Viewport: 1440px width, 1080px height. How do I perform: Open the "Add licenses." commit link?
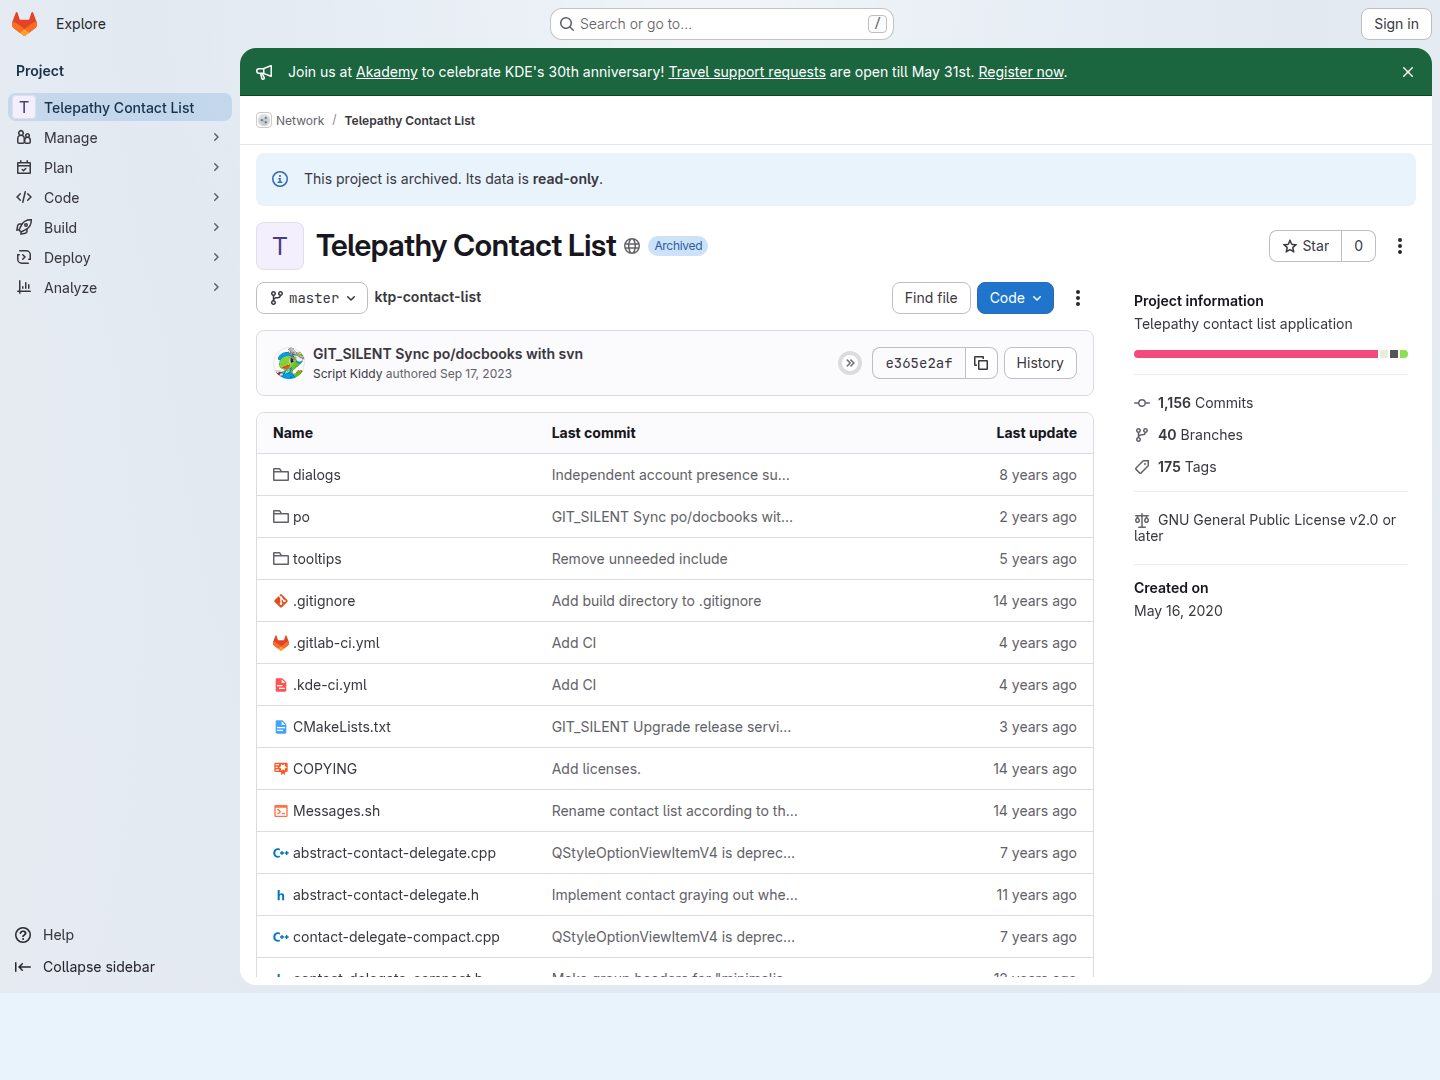click(x=596, y=769)
